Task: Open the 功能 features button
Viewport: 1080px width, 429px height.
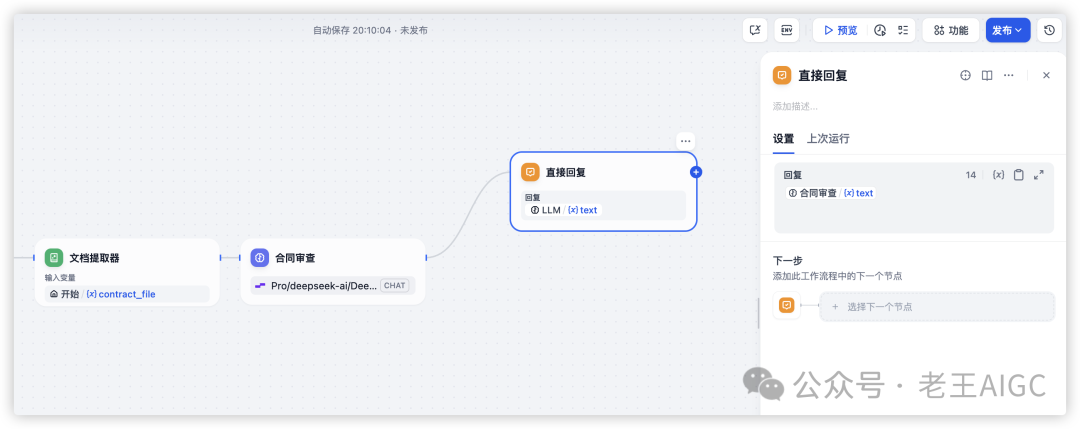Action: pyautogui.click(x=951, y=30)
